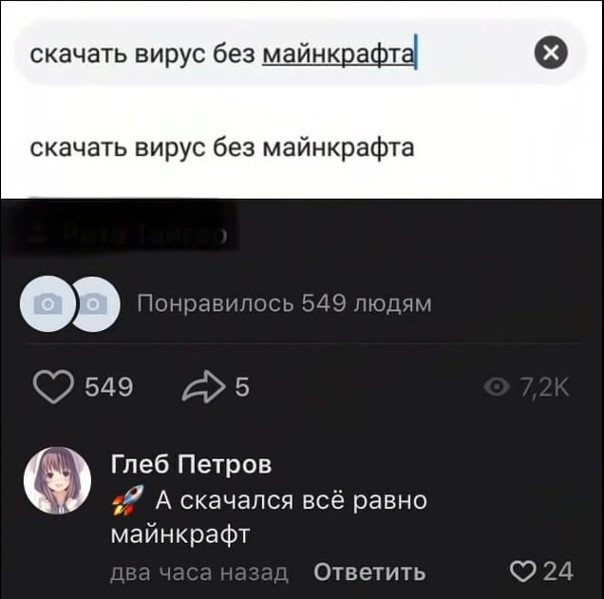Clear the search field with the X icon
This screenshot has width=604, height=599.
(551, 52)
